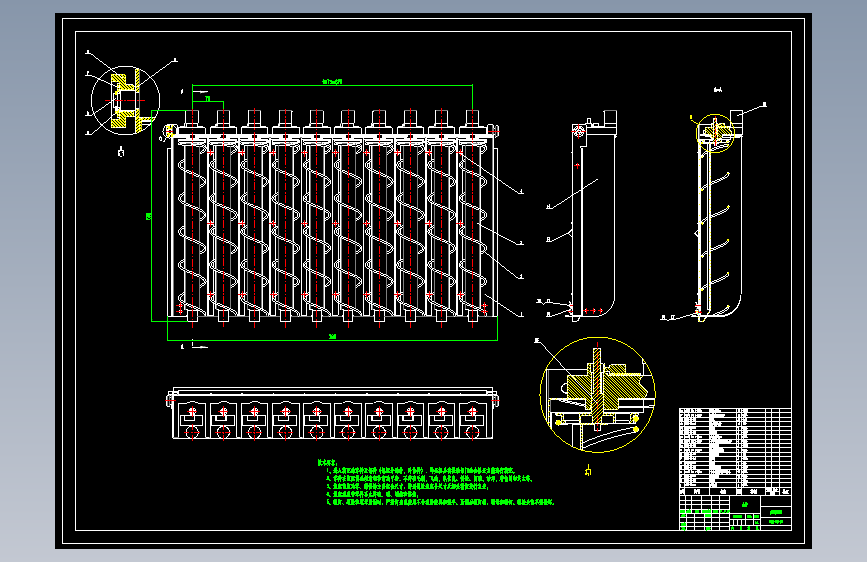The height and width of the screenshot is (562, 867).
Task: Click the hatched detail circle at top left
Action: (126, 101)
